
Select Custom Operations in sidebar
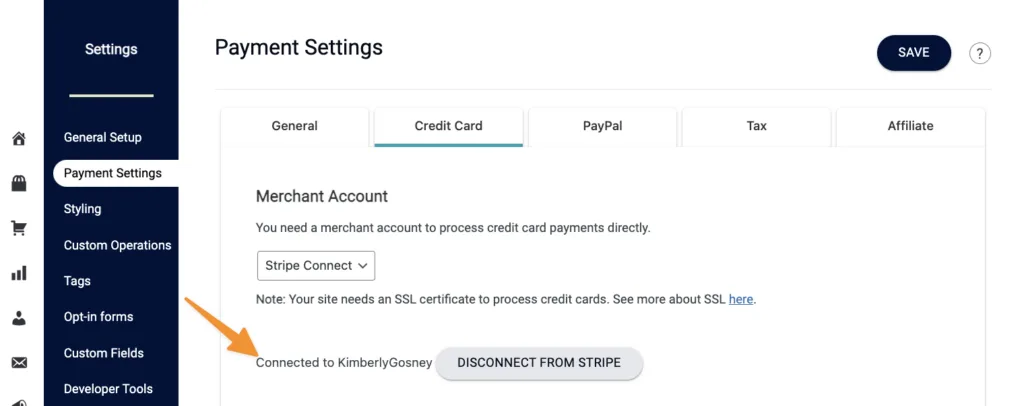118,245
